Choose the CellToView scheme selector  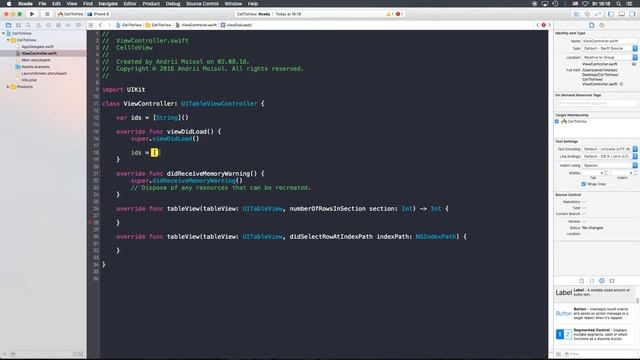[x=71, y=14]
